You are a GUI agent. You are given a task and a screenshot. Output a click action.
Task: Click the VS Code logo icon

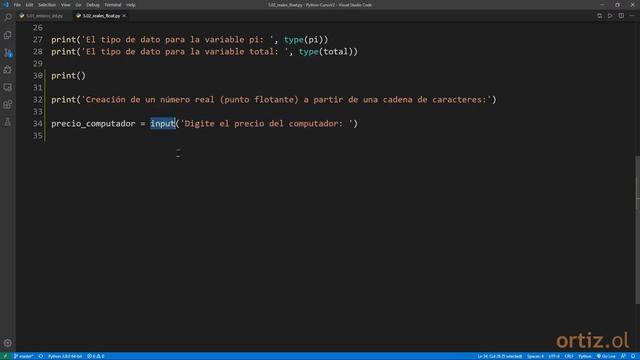click(6, 4)
